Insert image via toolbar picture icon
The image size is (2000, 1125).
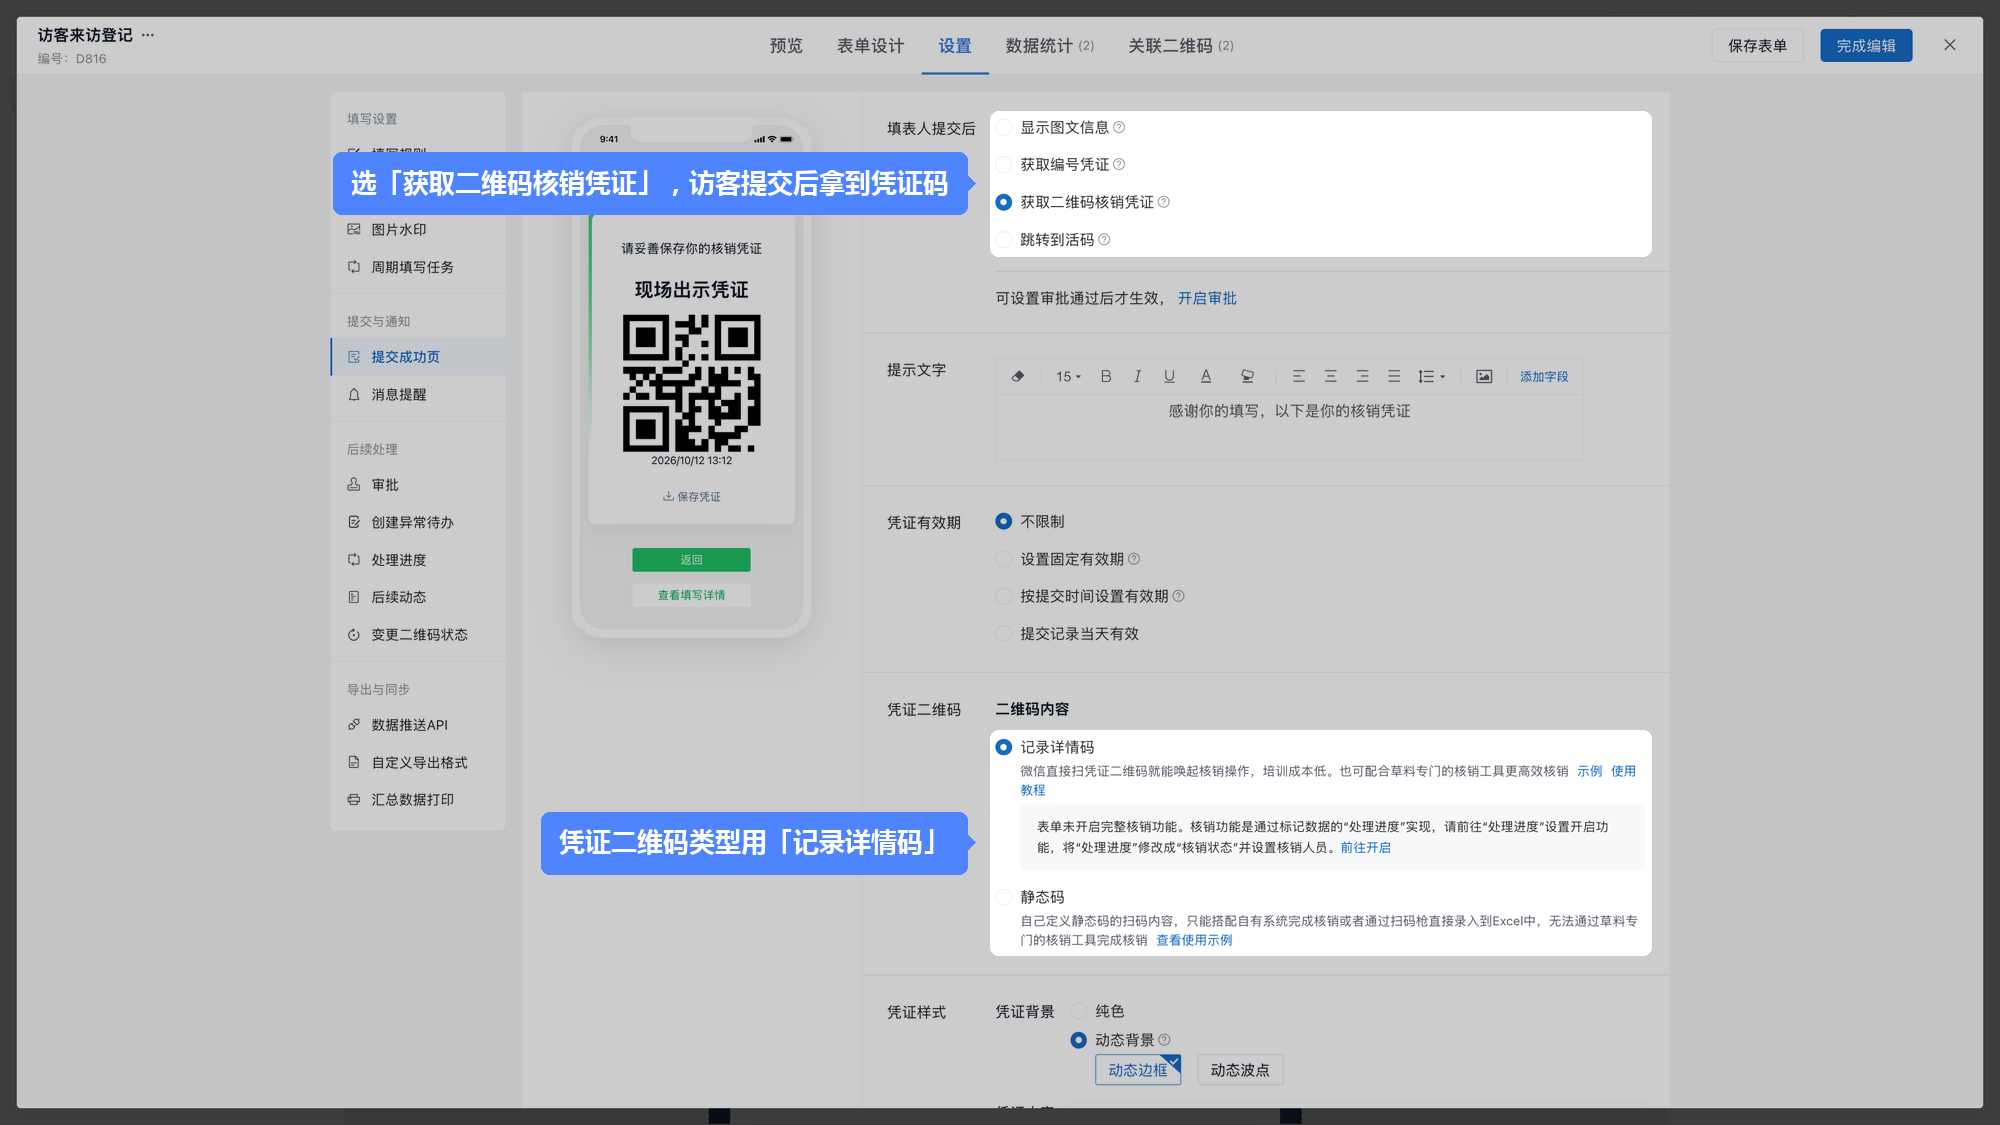pos(1484,377)
